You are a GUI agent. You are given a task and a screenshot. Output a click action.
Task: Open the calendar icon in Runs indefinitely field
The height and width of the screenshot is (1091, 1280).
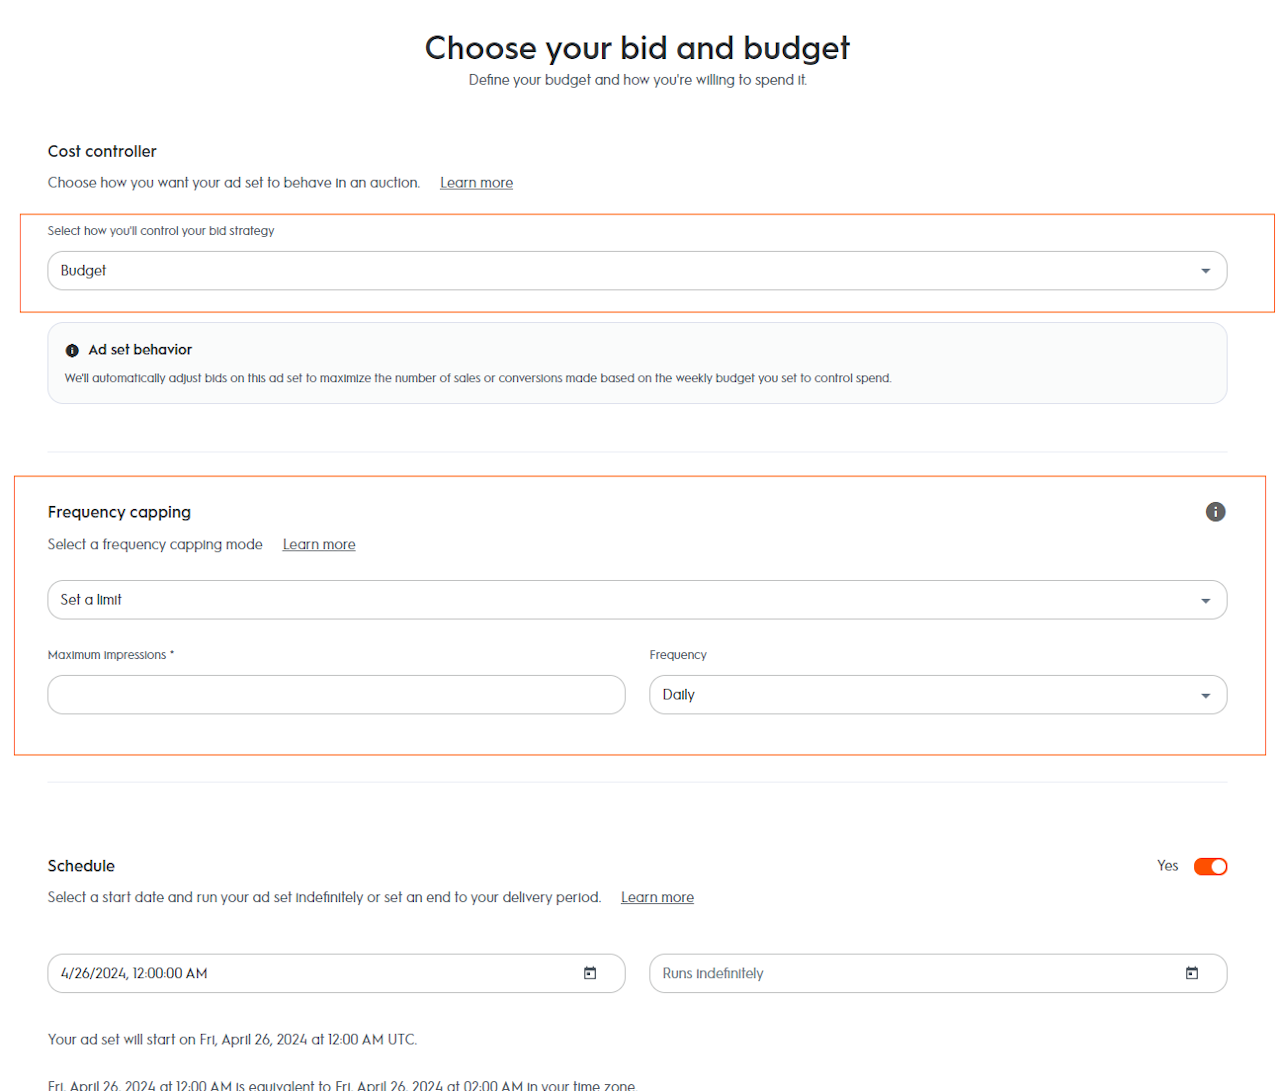pyautogui.click(x=1192, y=973)
